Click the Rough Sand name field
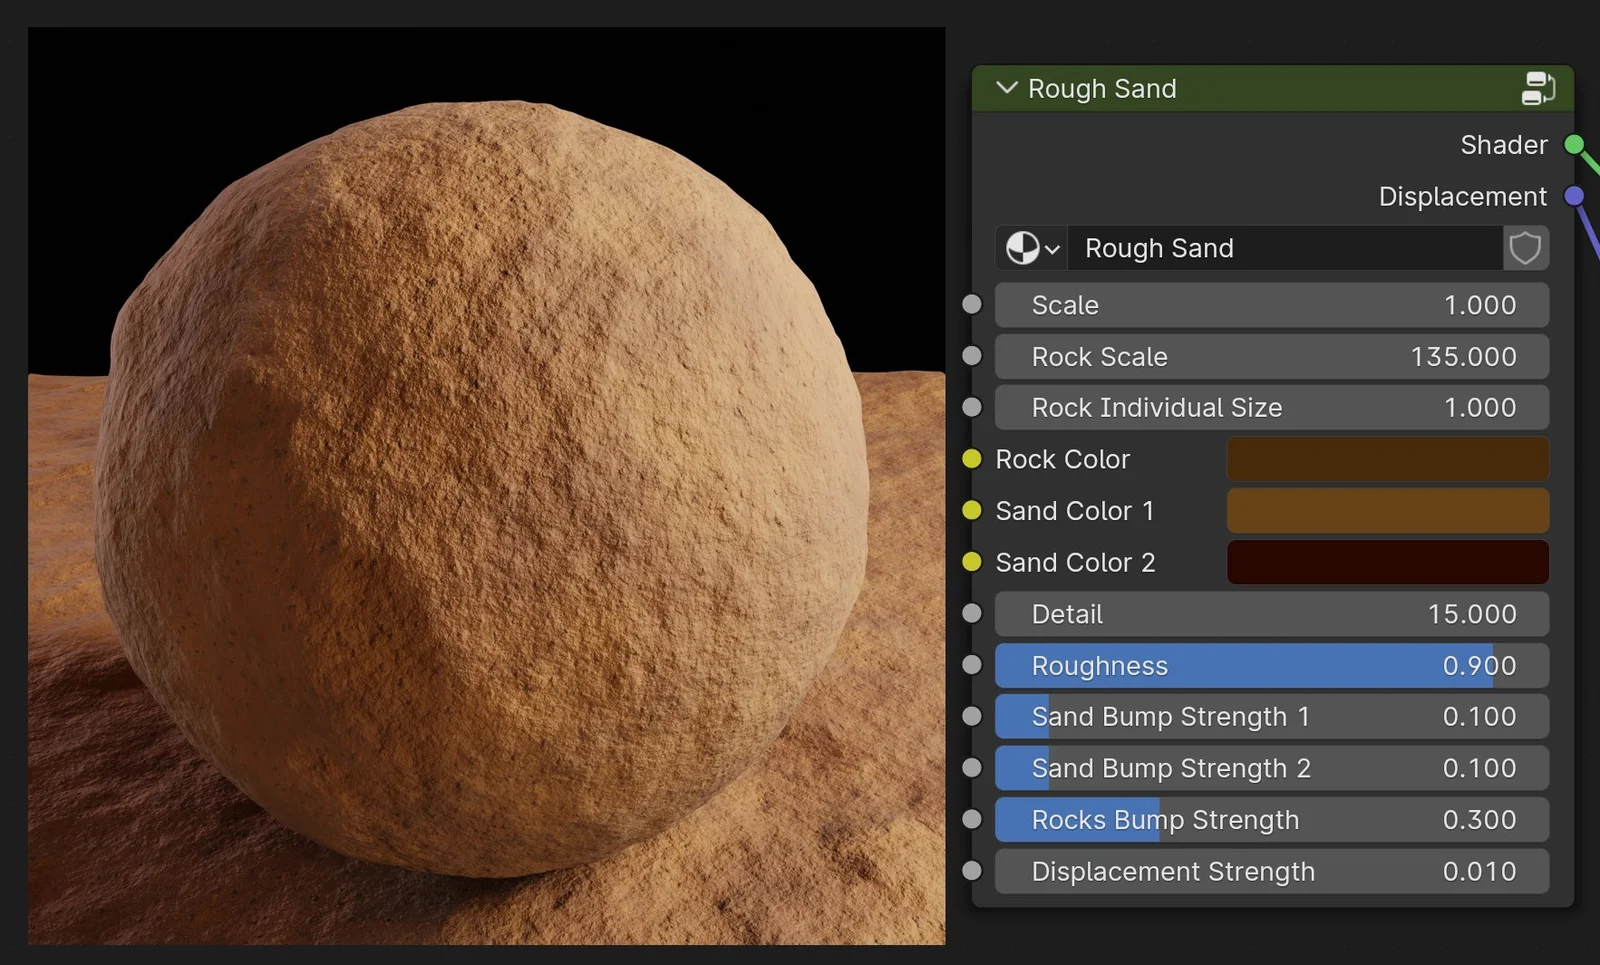Viewport: 1600px width, 965px height. coord(1285,248)
